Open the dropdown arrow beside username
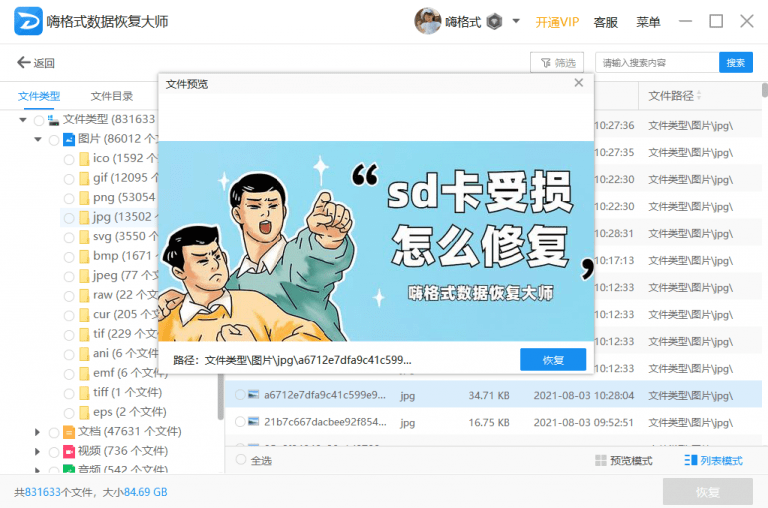Image resolution: width=768 pixels, height=508 pixels. 516,21
